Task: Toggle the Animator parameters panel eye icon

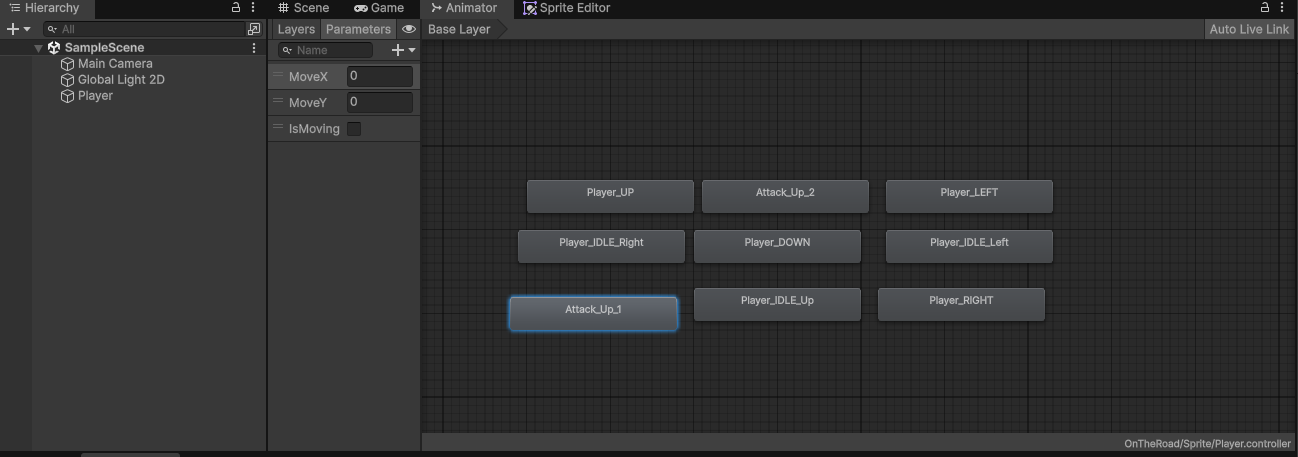Action: tap(408, 29)
